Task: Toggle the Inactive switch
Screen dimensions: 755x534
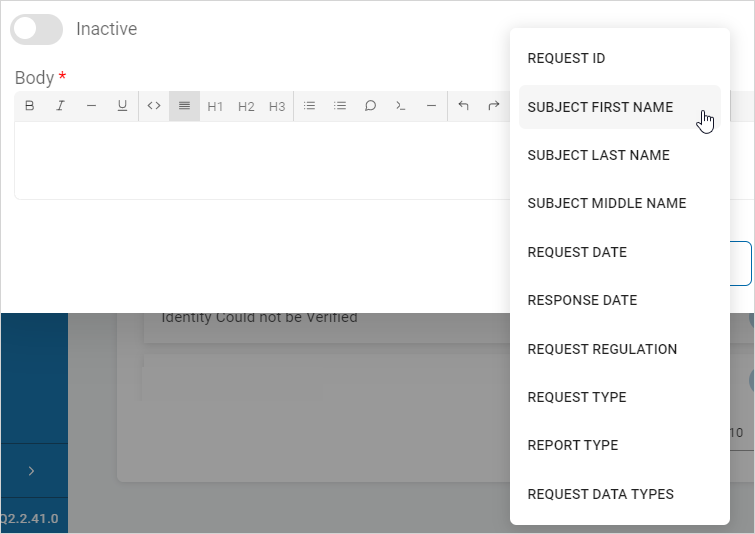Action: 36,30
